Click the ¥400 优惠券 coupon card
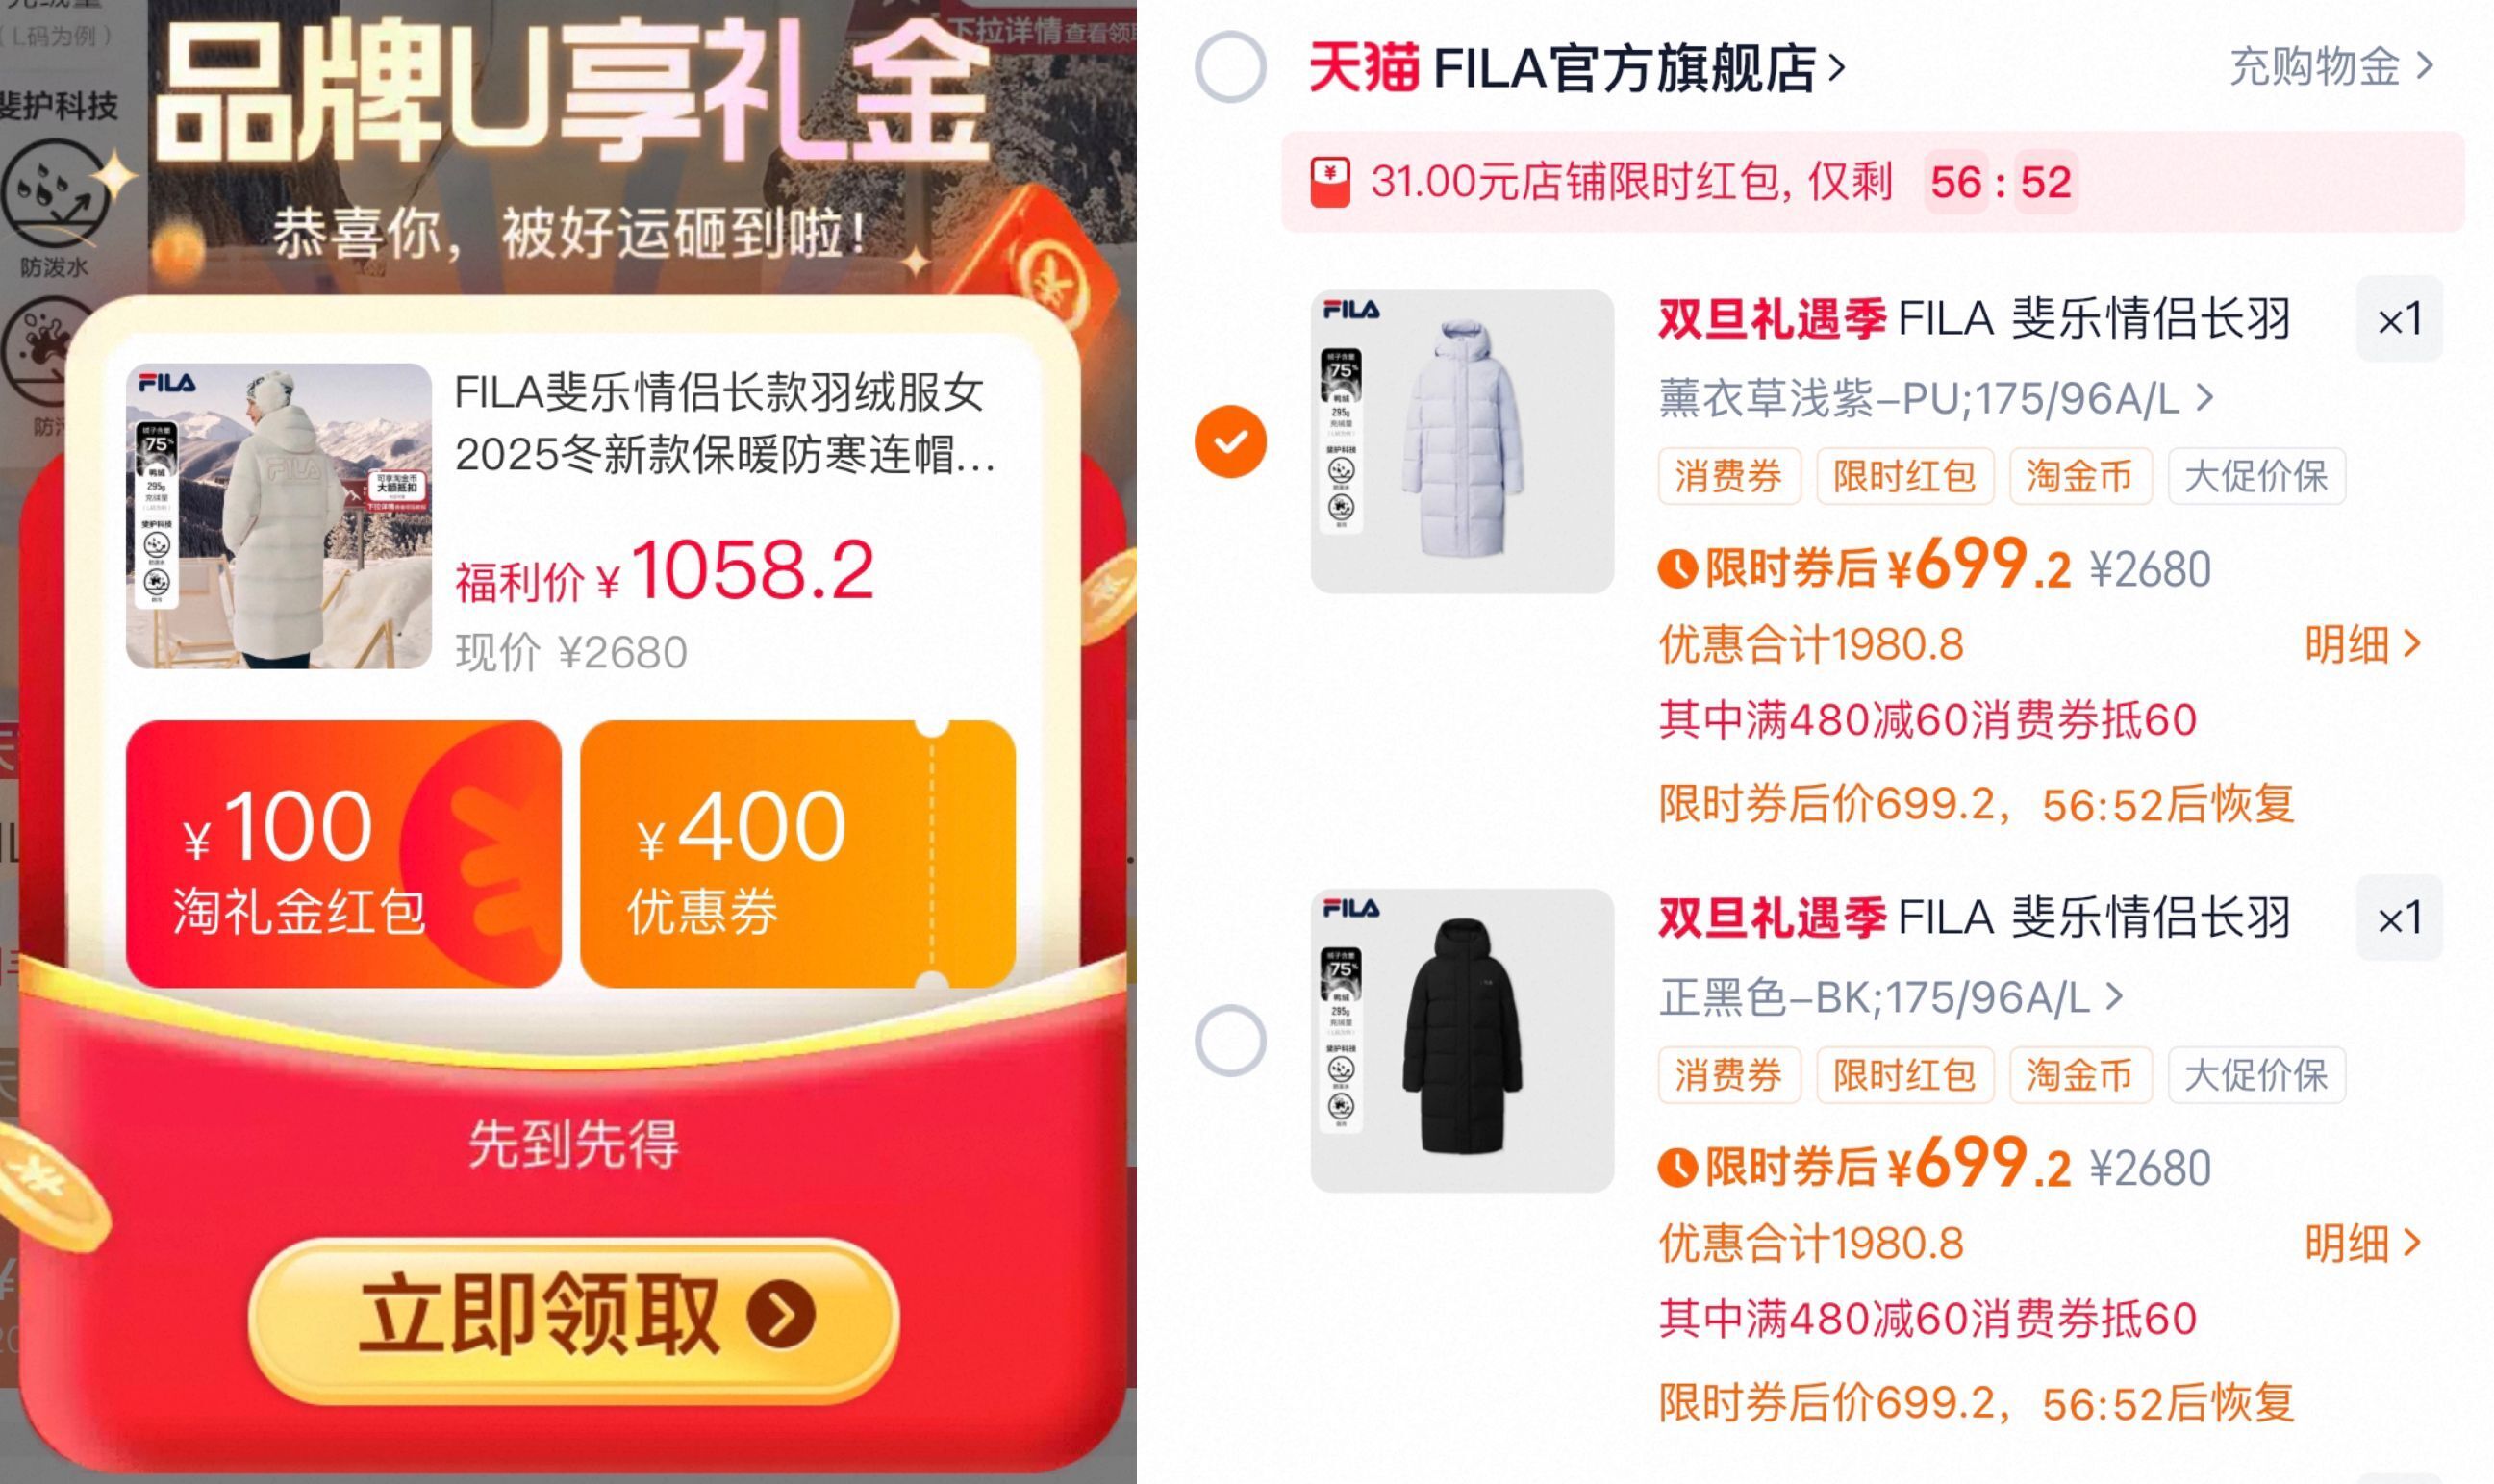2494x1484 pixels. [797, 853]
